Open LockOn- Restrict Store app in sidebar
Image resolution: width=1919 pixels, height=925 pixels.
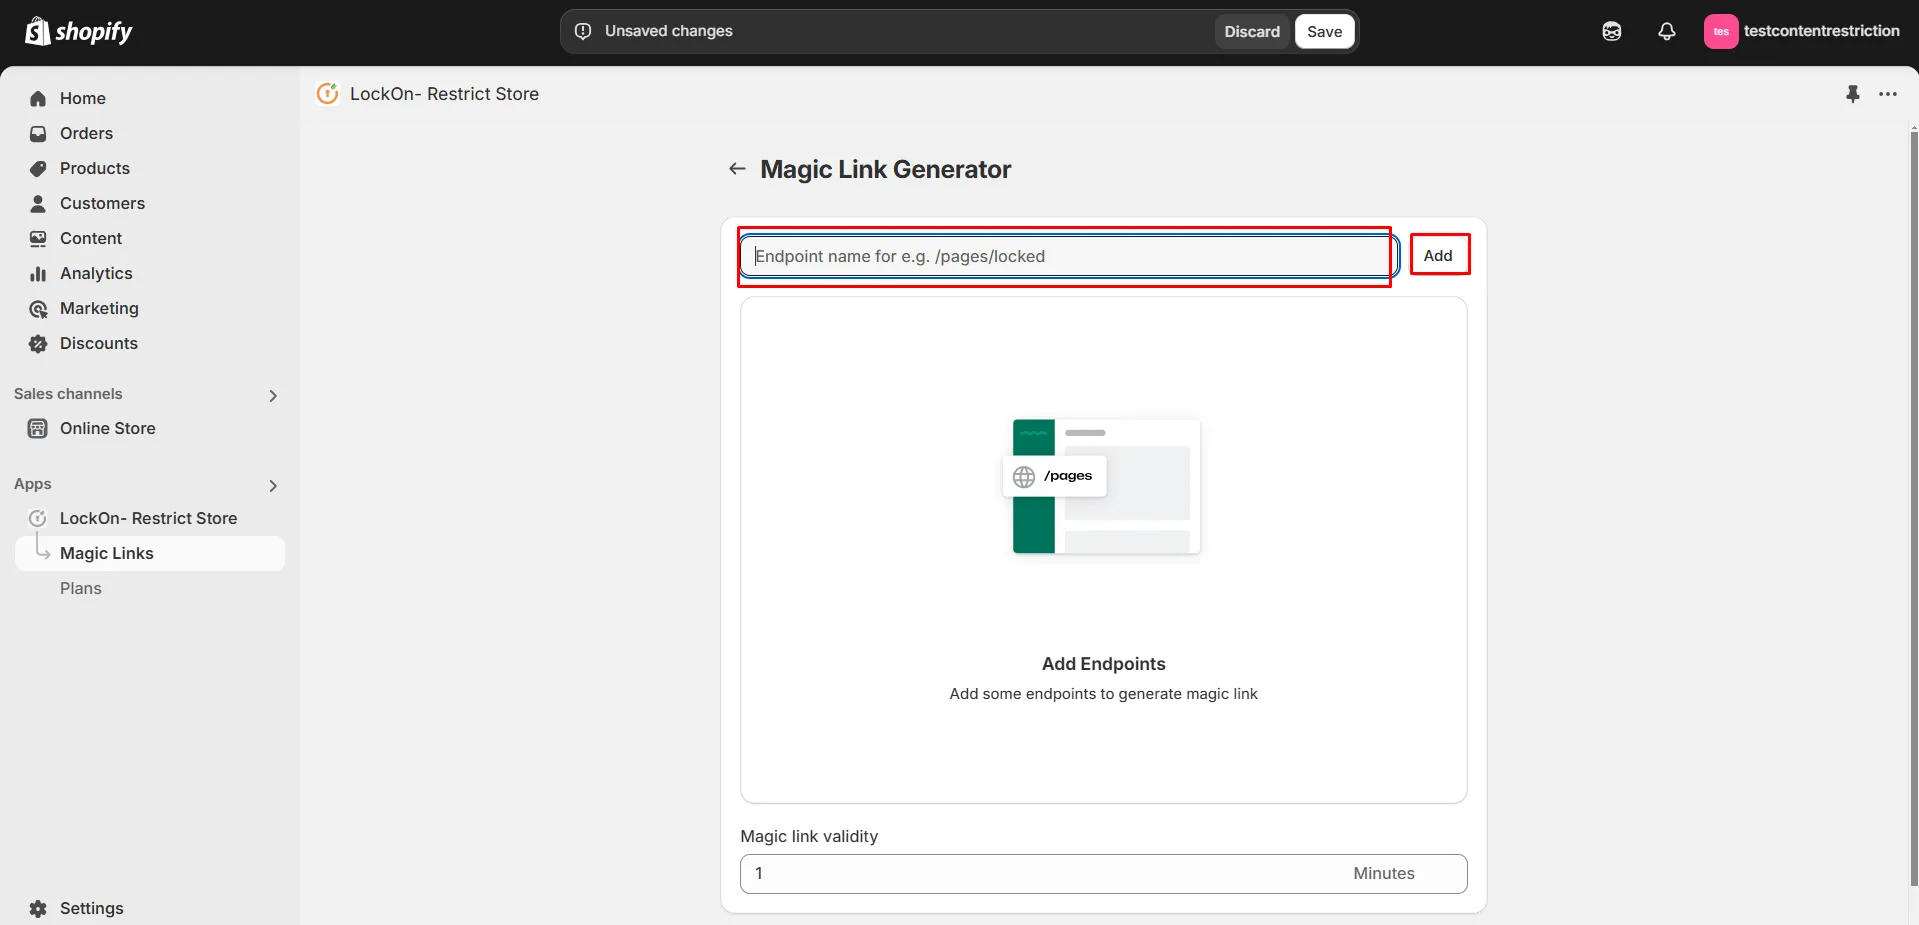coord(150,518)
